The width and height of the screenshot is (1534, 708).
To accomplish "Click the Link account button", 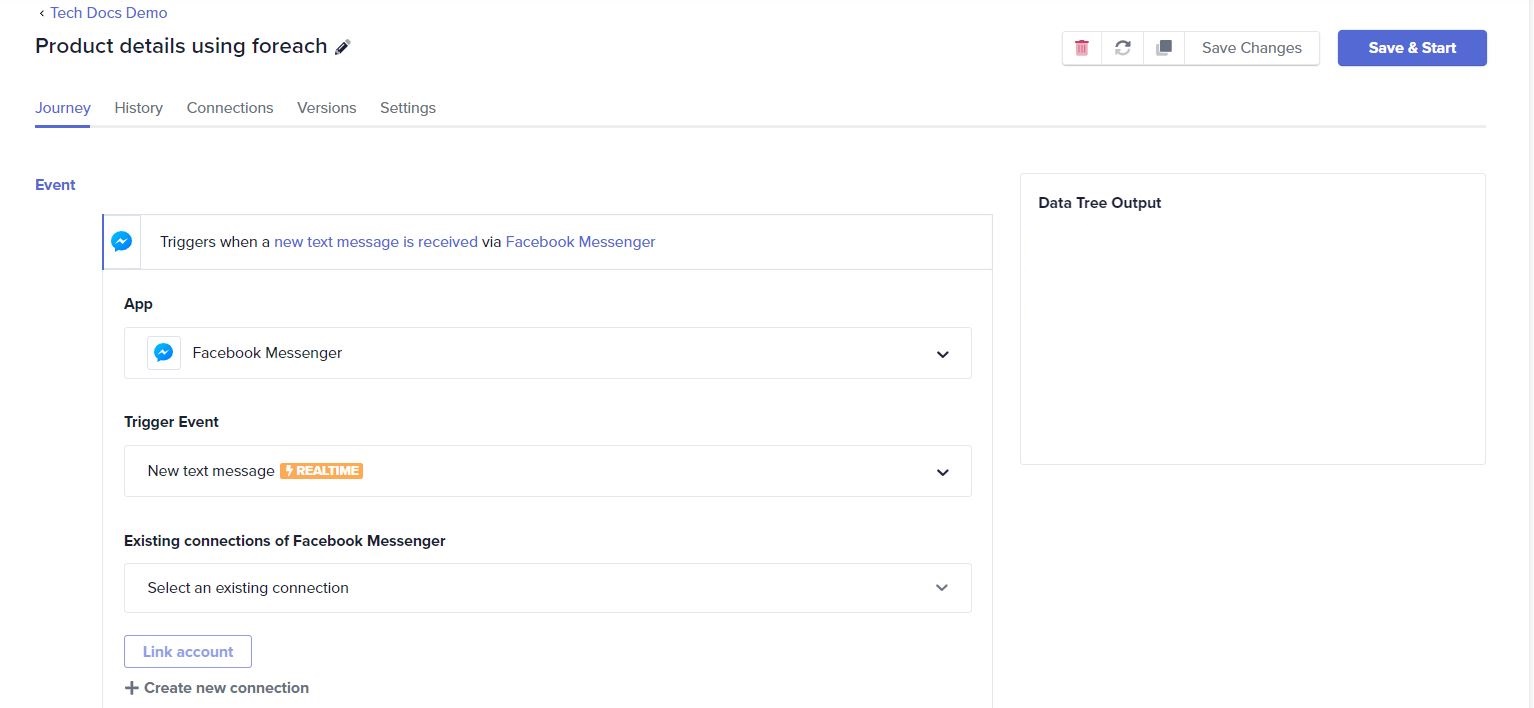I will point(188,651).
